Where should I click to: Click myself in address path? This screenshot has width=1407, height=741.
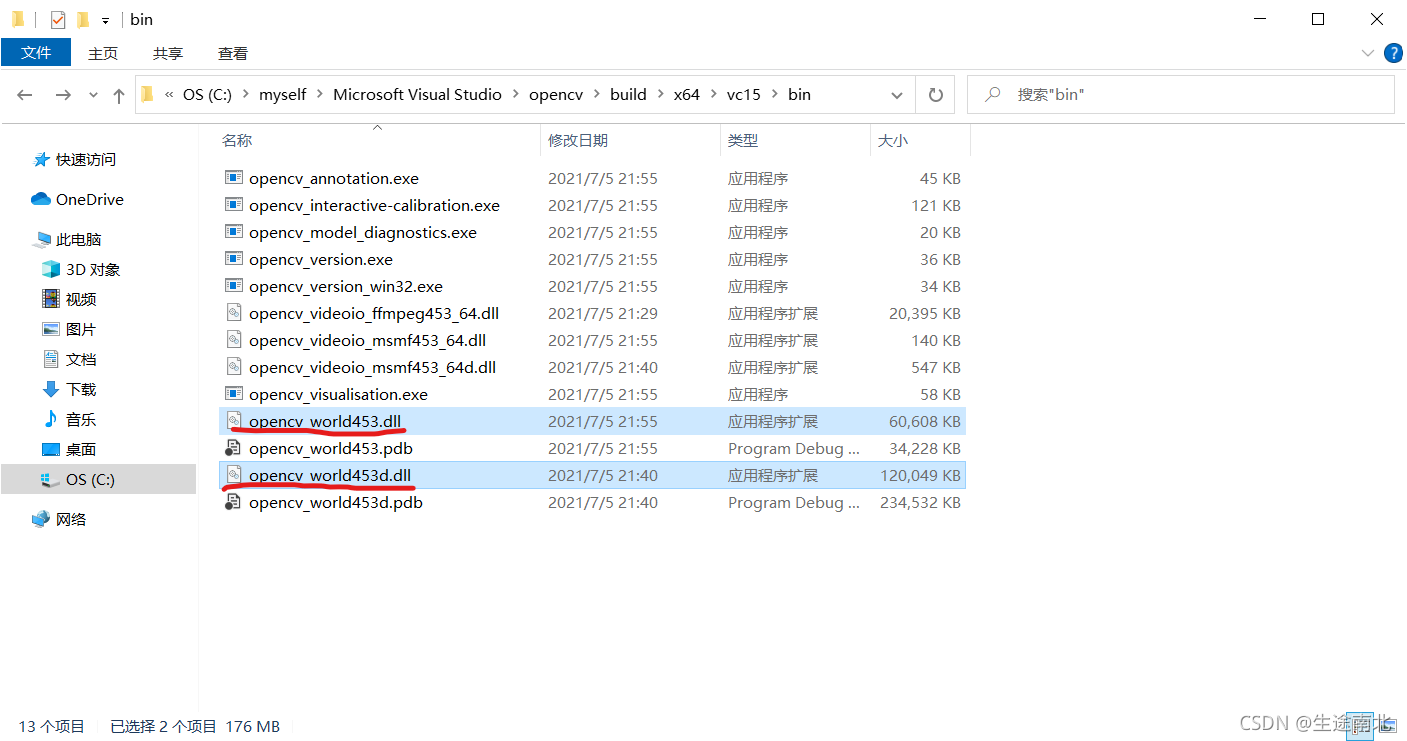tap(283, 94)
